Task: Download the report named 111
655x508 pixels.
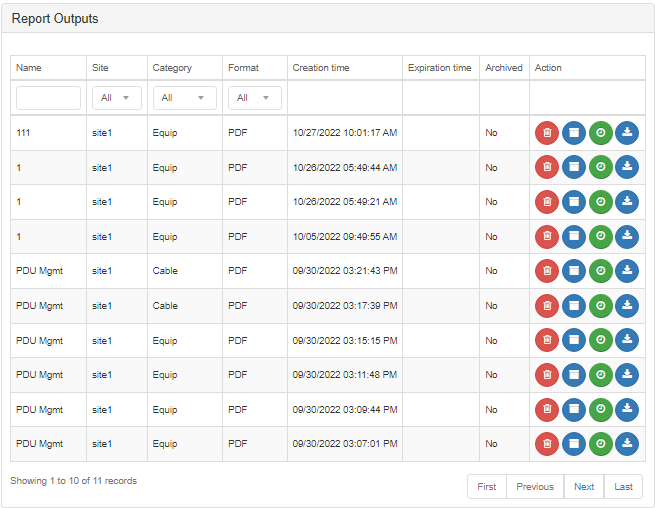Action: point(627,133)
